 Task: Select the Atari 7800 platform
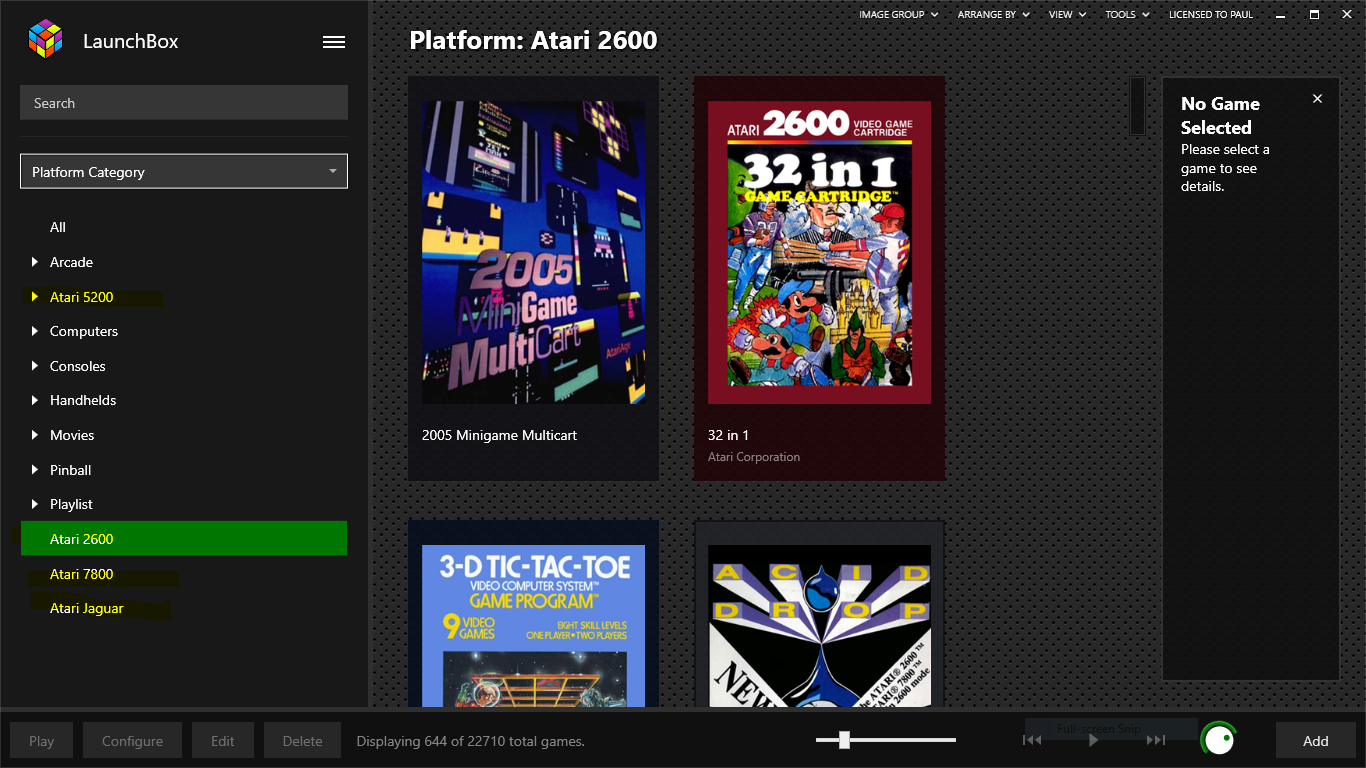click(x=82, y=574)
